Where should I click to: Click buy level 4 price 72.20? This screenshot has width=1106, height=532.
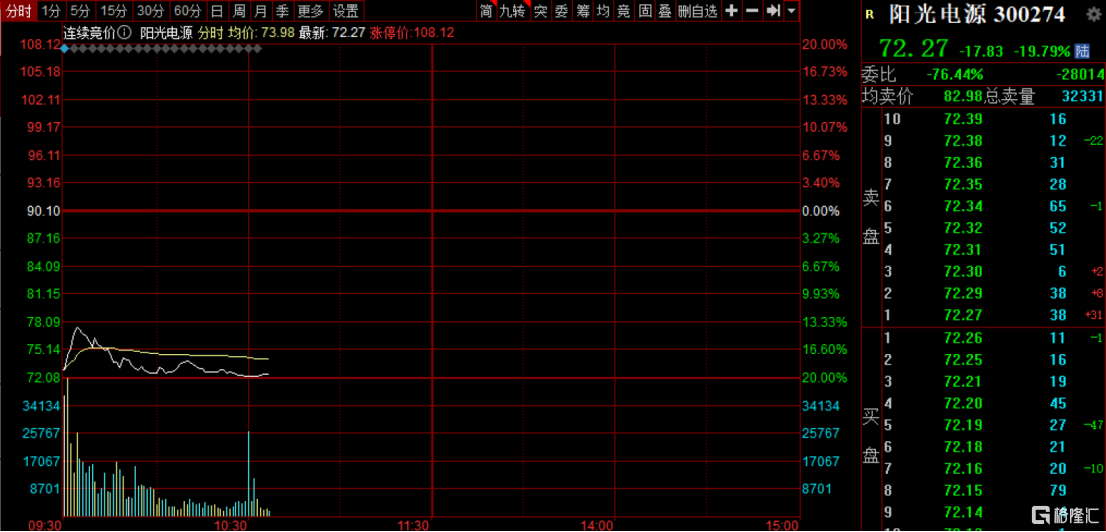click(x=964, y=403)
